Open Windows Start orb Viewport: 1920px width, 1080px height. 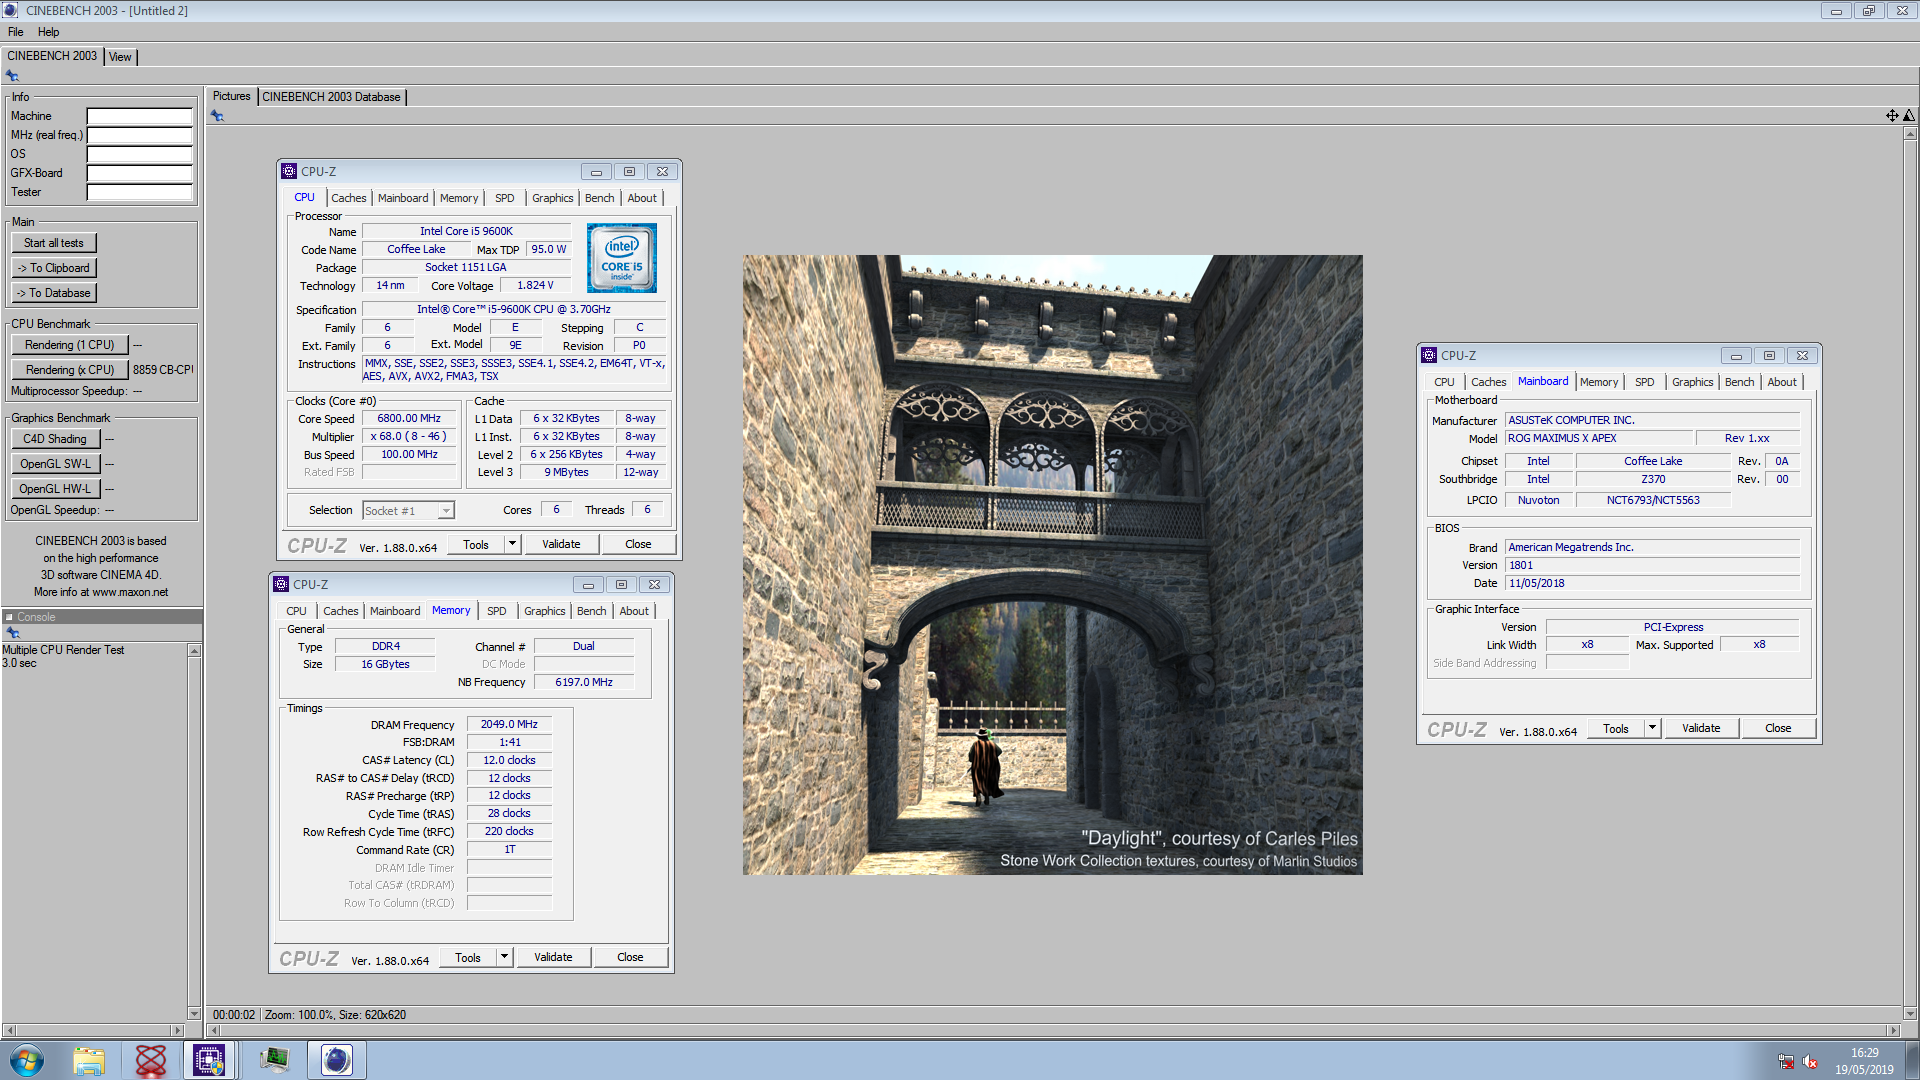[27, 1060]
